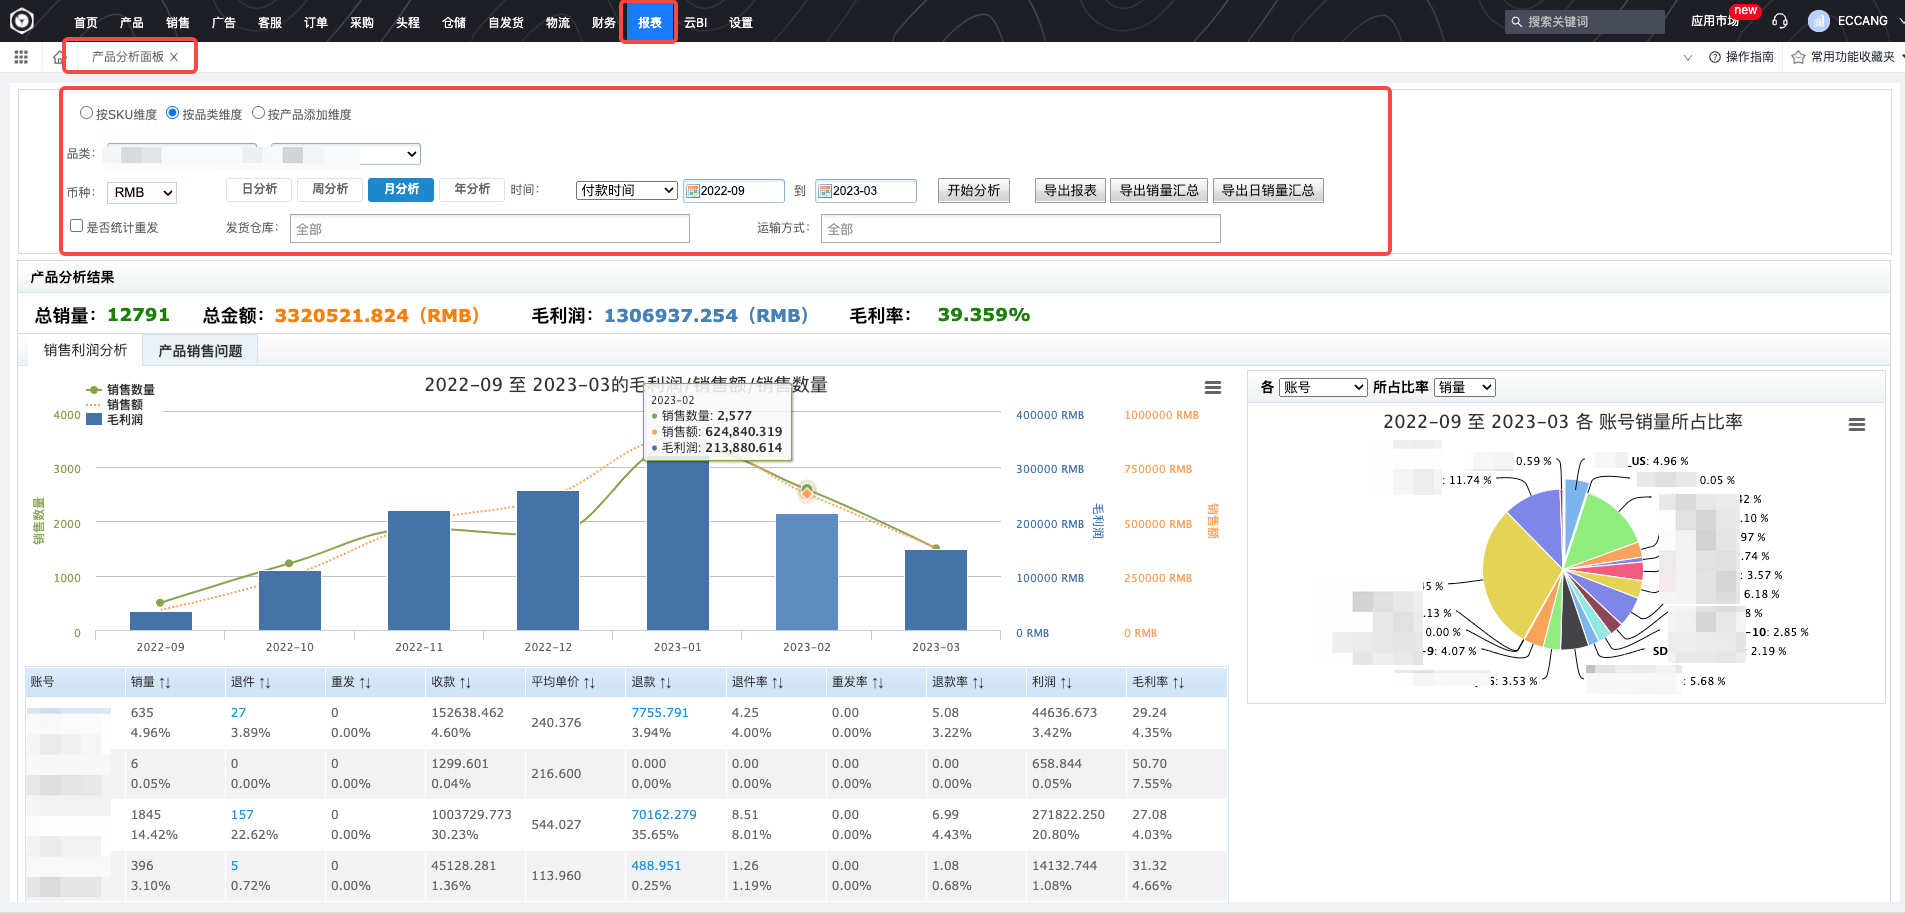Close the 产品分析面板 tab
This screenshot has width=1905, height=913.
click(x=174, y=57)
